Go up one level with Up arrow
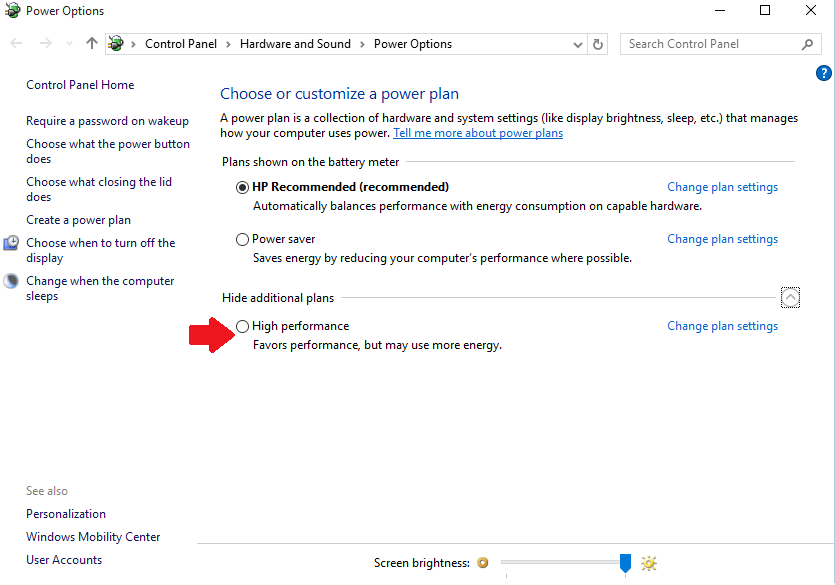 click(x=92, y=44)
